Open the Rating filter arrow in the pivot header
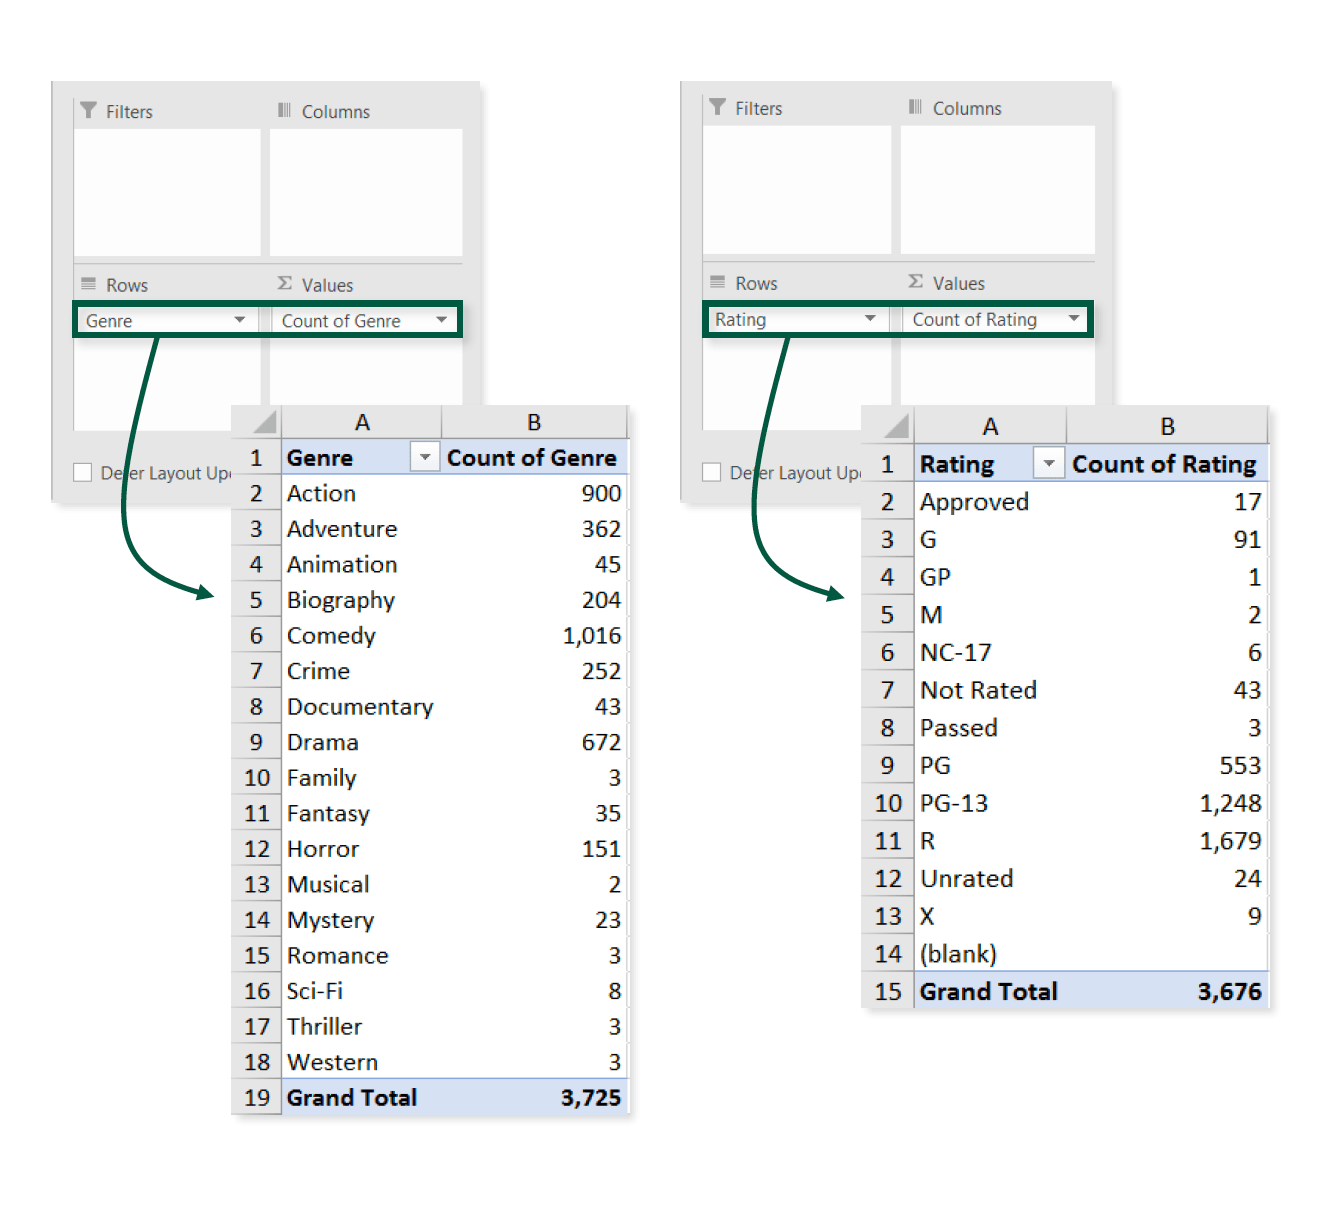 point(1048,463)
